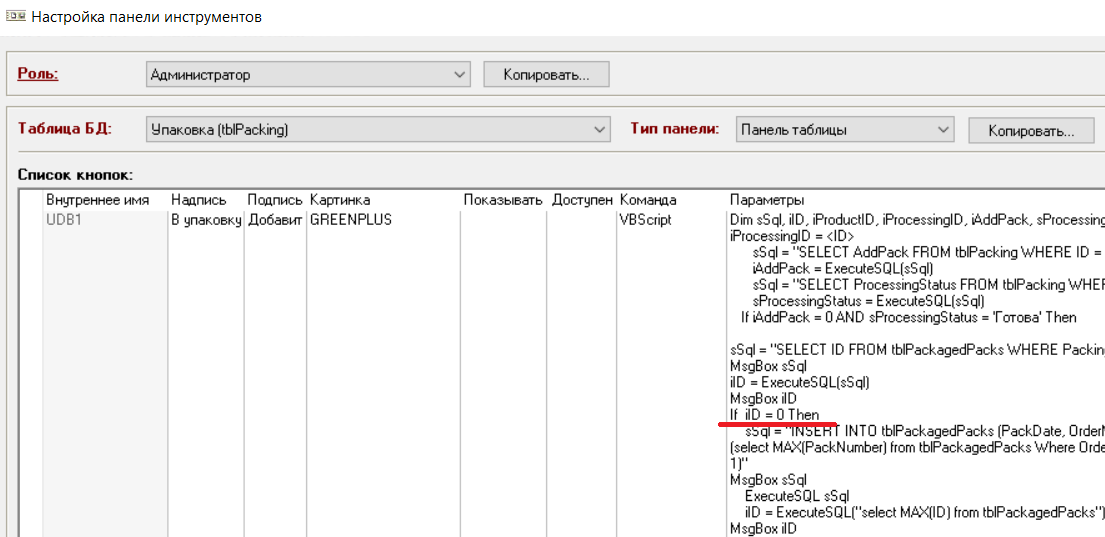Toggle the Доступен cell for UDB1
The height and width of the screenshot is (537, 1105).
[x=583, y=220]
